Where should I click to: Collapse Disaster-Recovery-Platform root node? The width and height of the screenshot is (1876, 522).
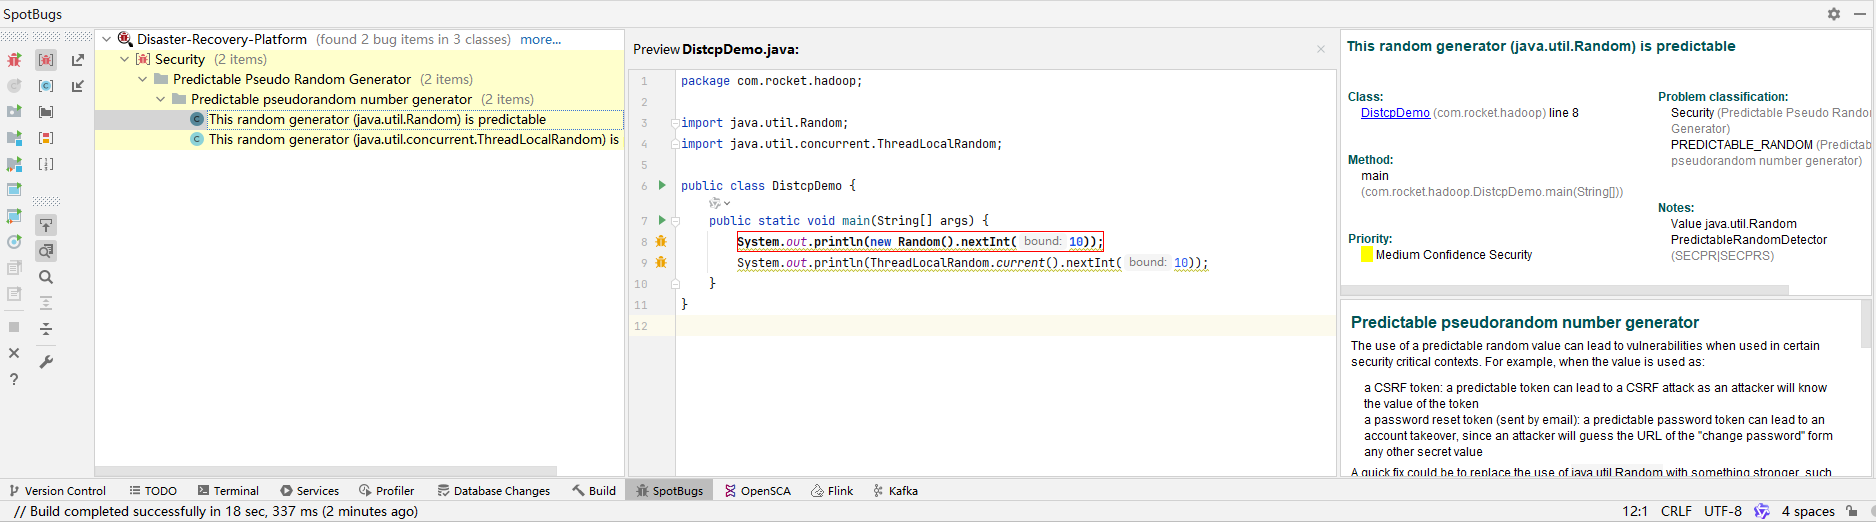tap(106, 39)
